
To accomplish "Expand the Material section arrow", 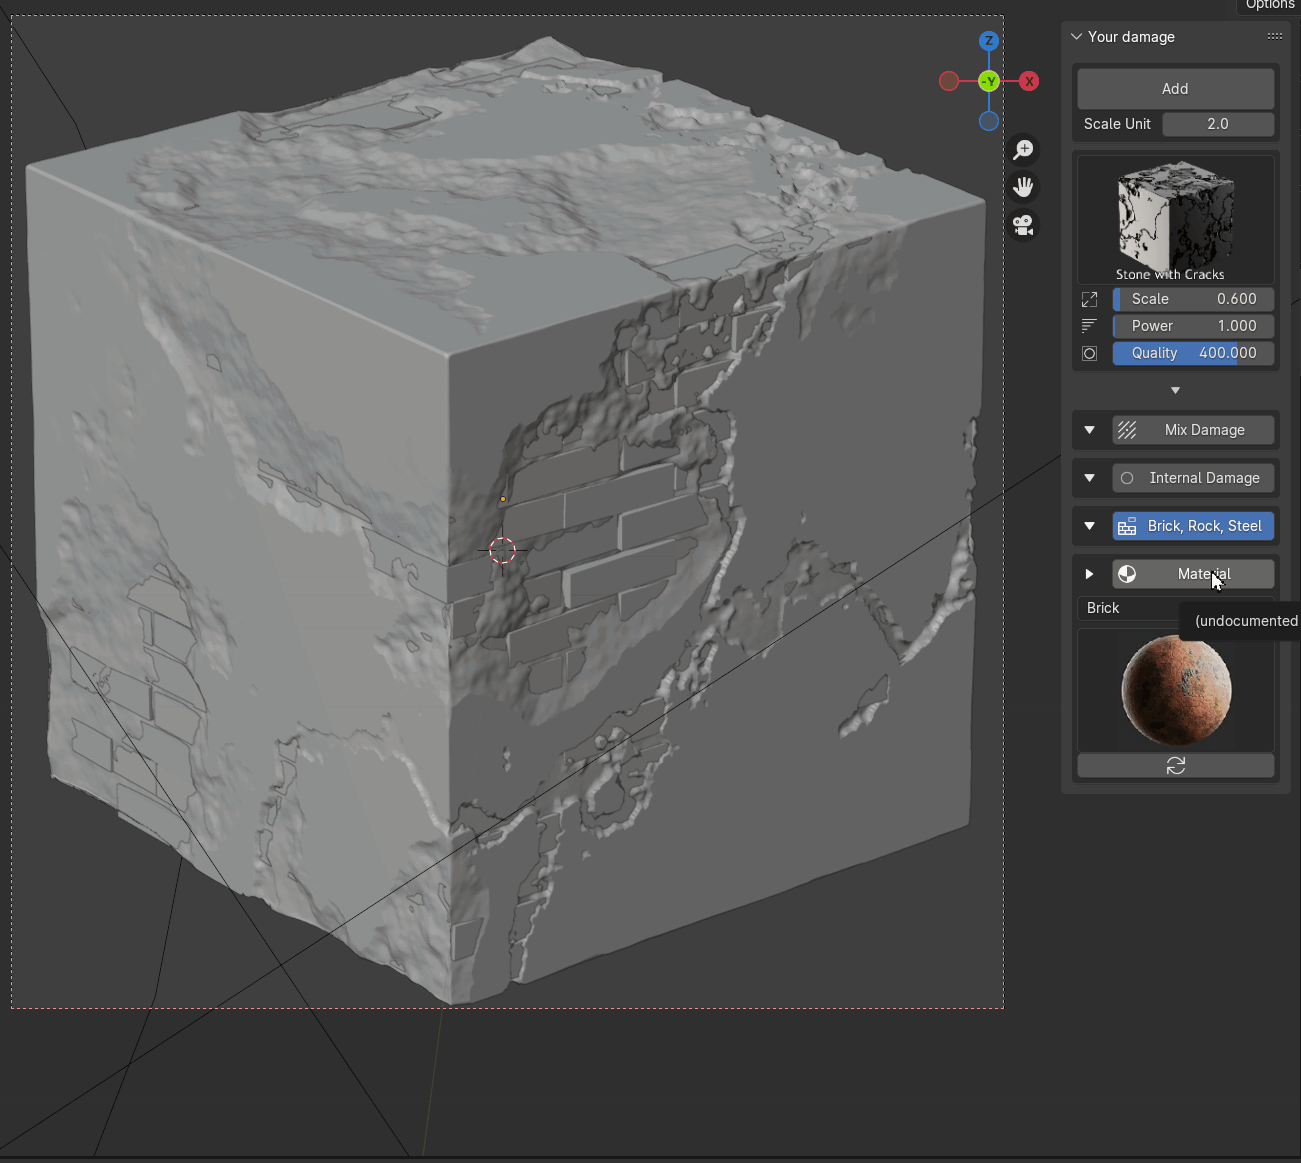I will point(1089,574).
